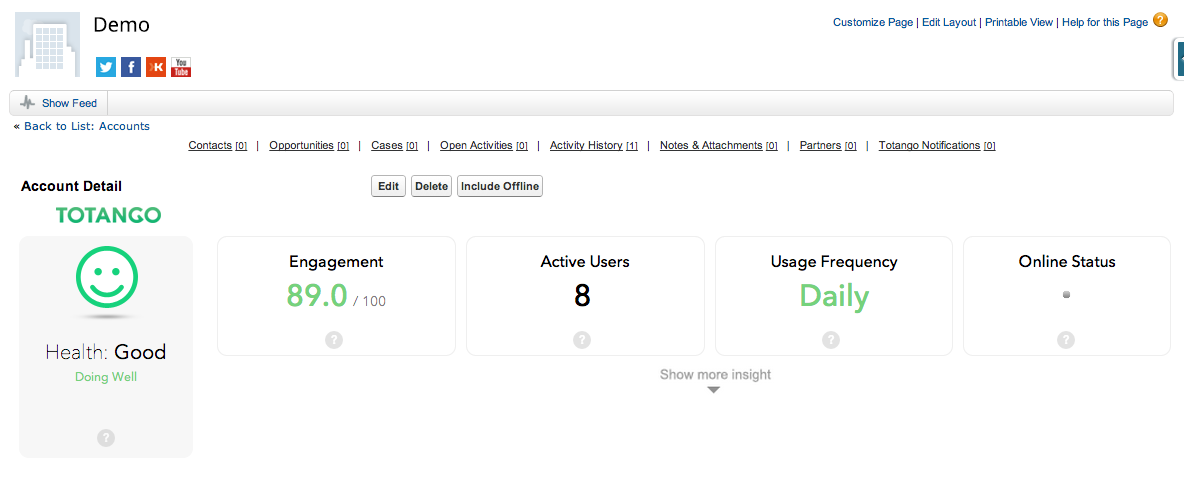The image size is (1184, 486).
Task: Click the Online Status card title
Action: 1067,262
